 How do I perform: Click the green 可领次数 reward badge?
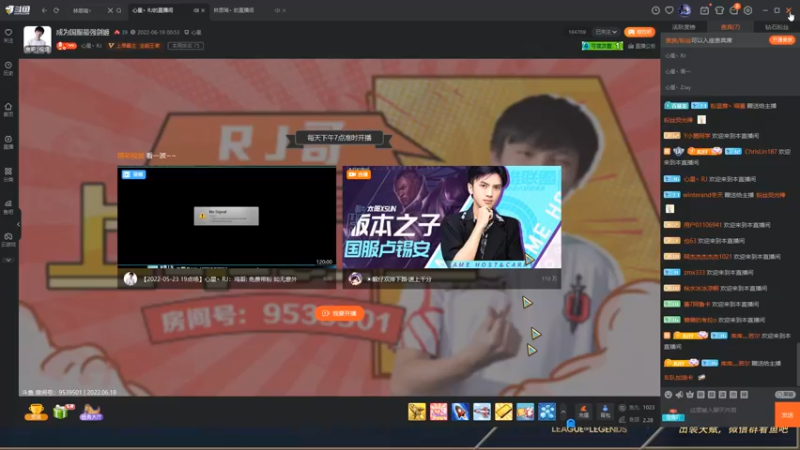(x=603, y=46)
